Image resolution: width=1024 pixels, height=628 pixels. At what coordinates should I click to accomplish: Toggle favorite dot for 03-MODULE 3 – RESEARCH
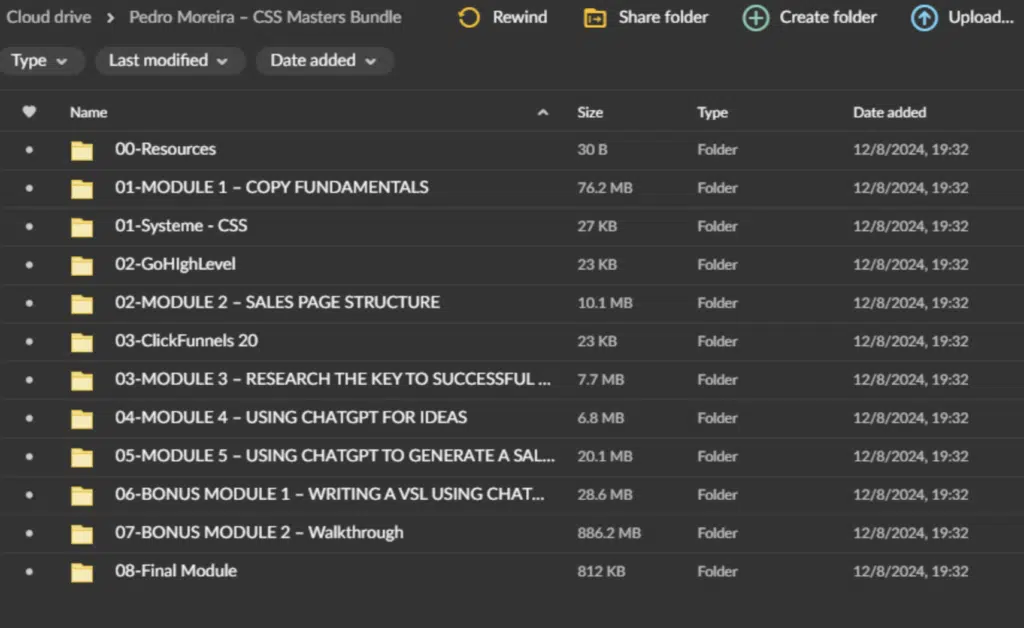(29, 380)
